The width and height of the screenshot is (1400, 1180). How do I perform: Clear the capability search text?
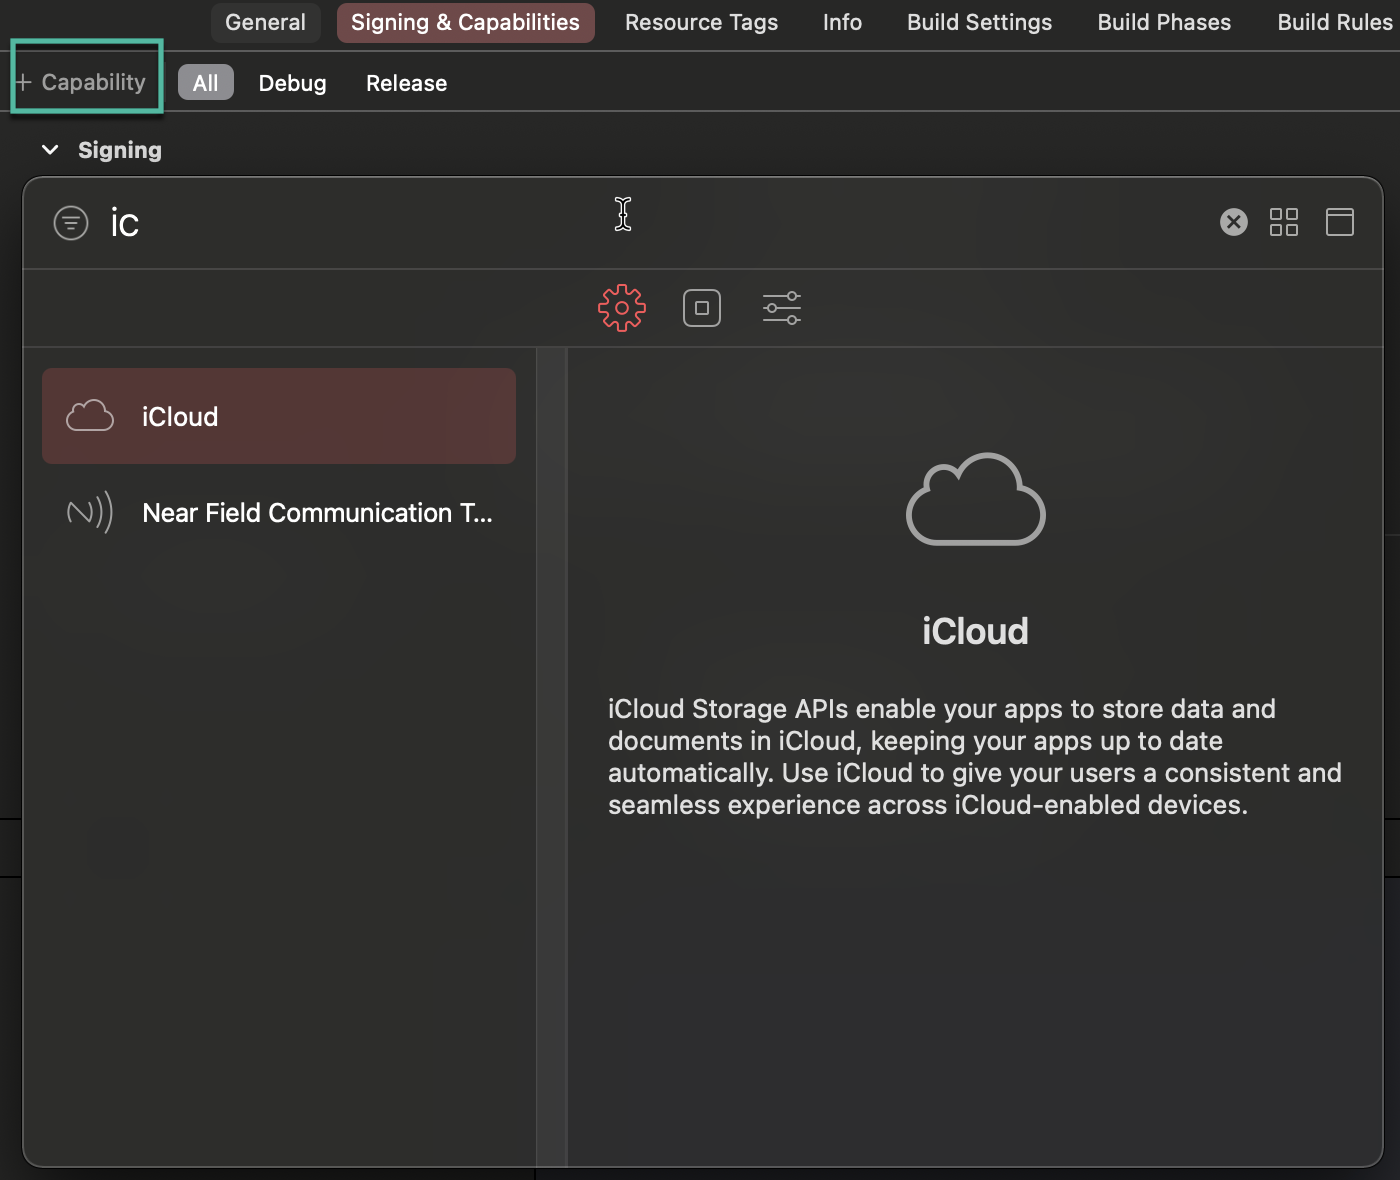(x=1233, y=222)
